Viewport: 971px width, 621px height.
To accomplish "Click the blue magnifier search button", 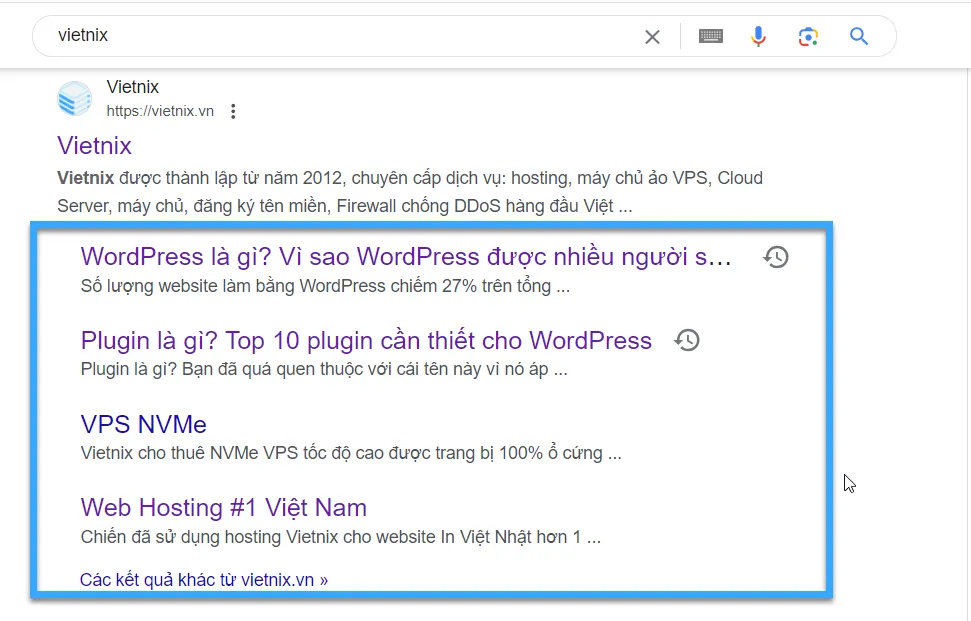I will [x=858, y=37].
